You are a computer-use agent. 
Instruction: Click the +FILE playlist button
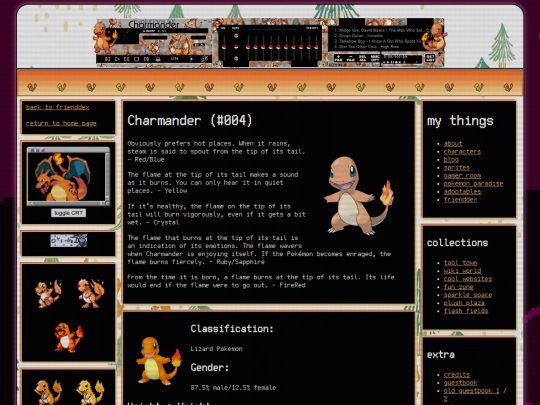[339, 58]
